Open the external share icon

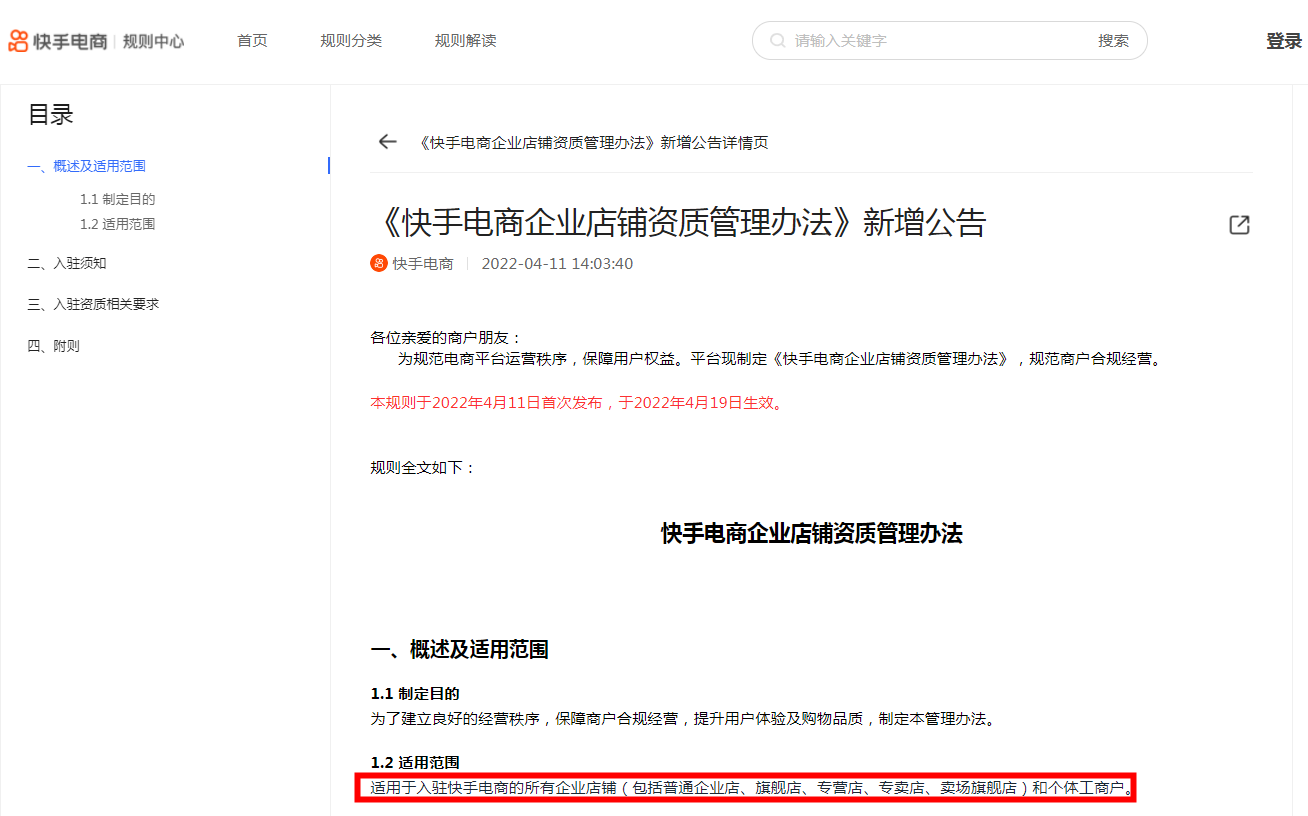(1239, 225)
